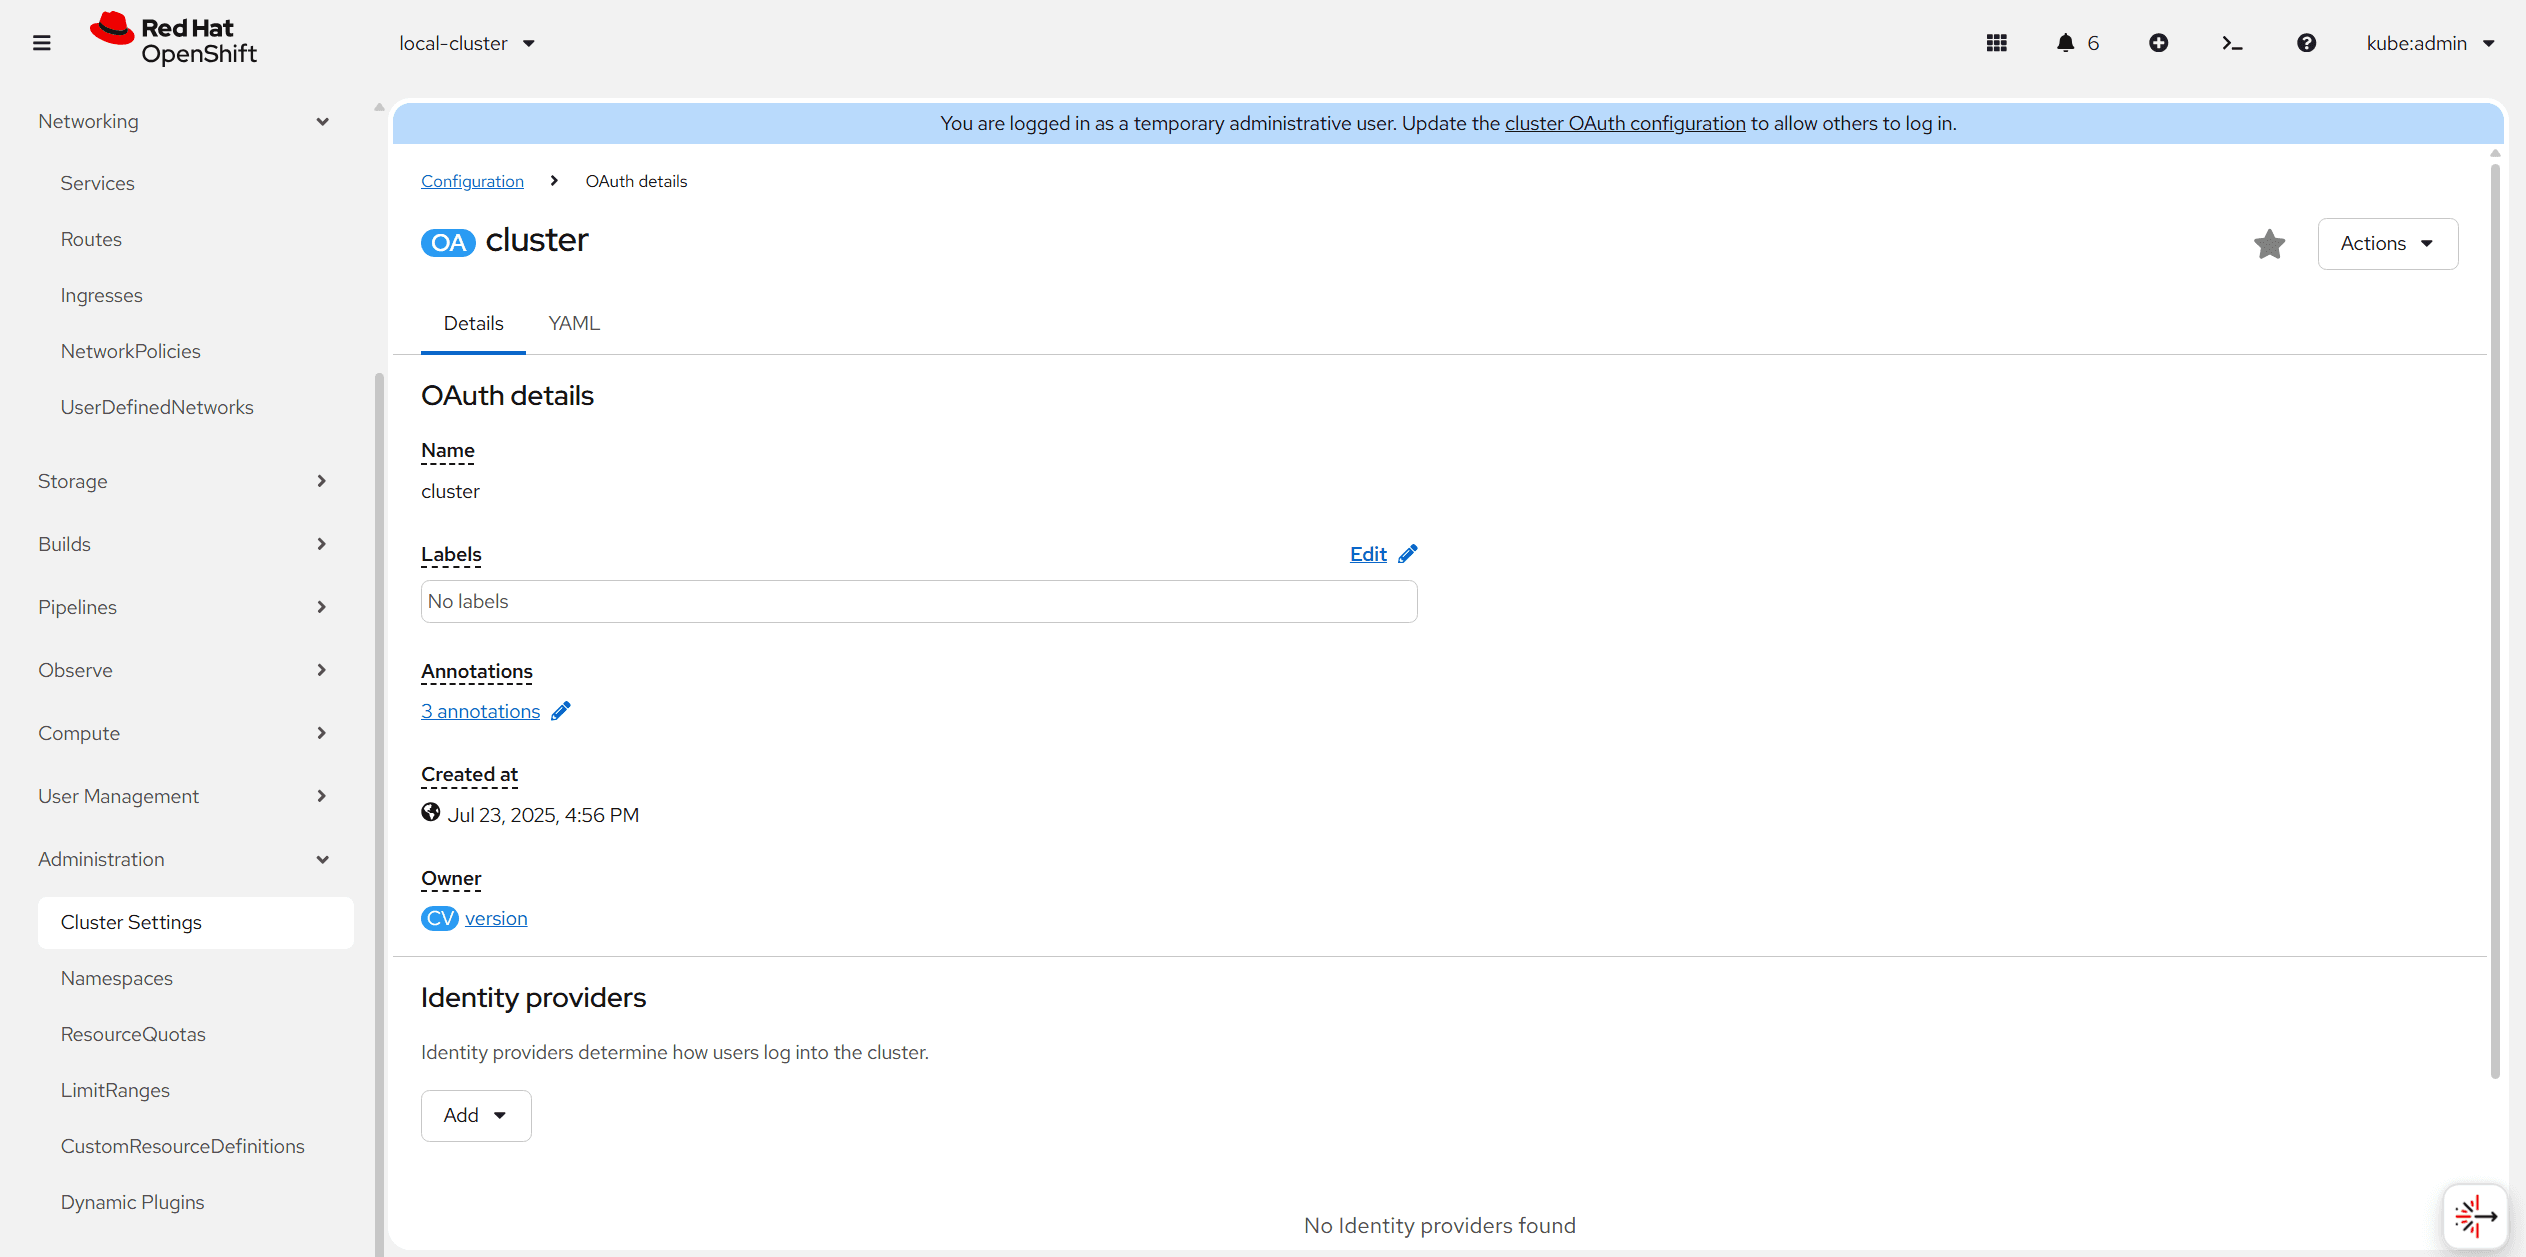Expand the Compute section
The image size is (2526, 1257).
click(x=184, y=733)
